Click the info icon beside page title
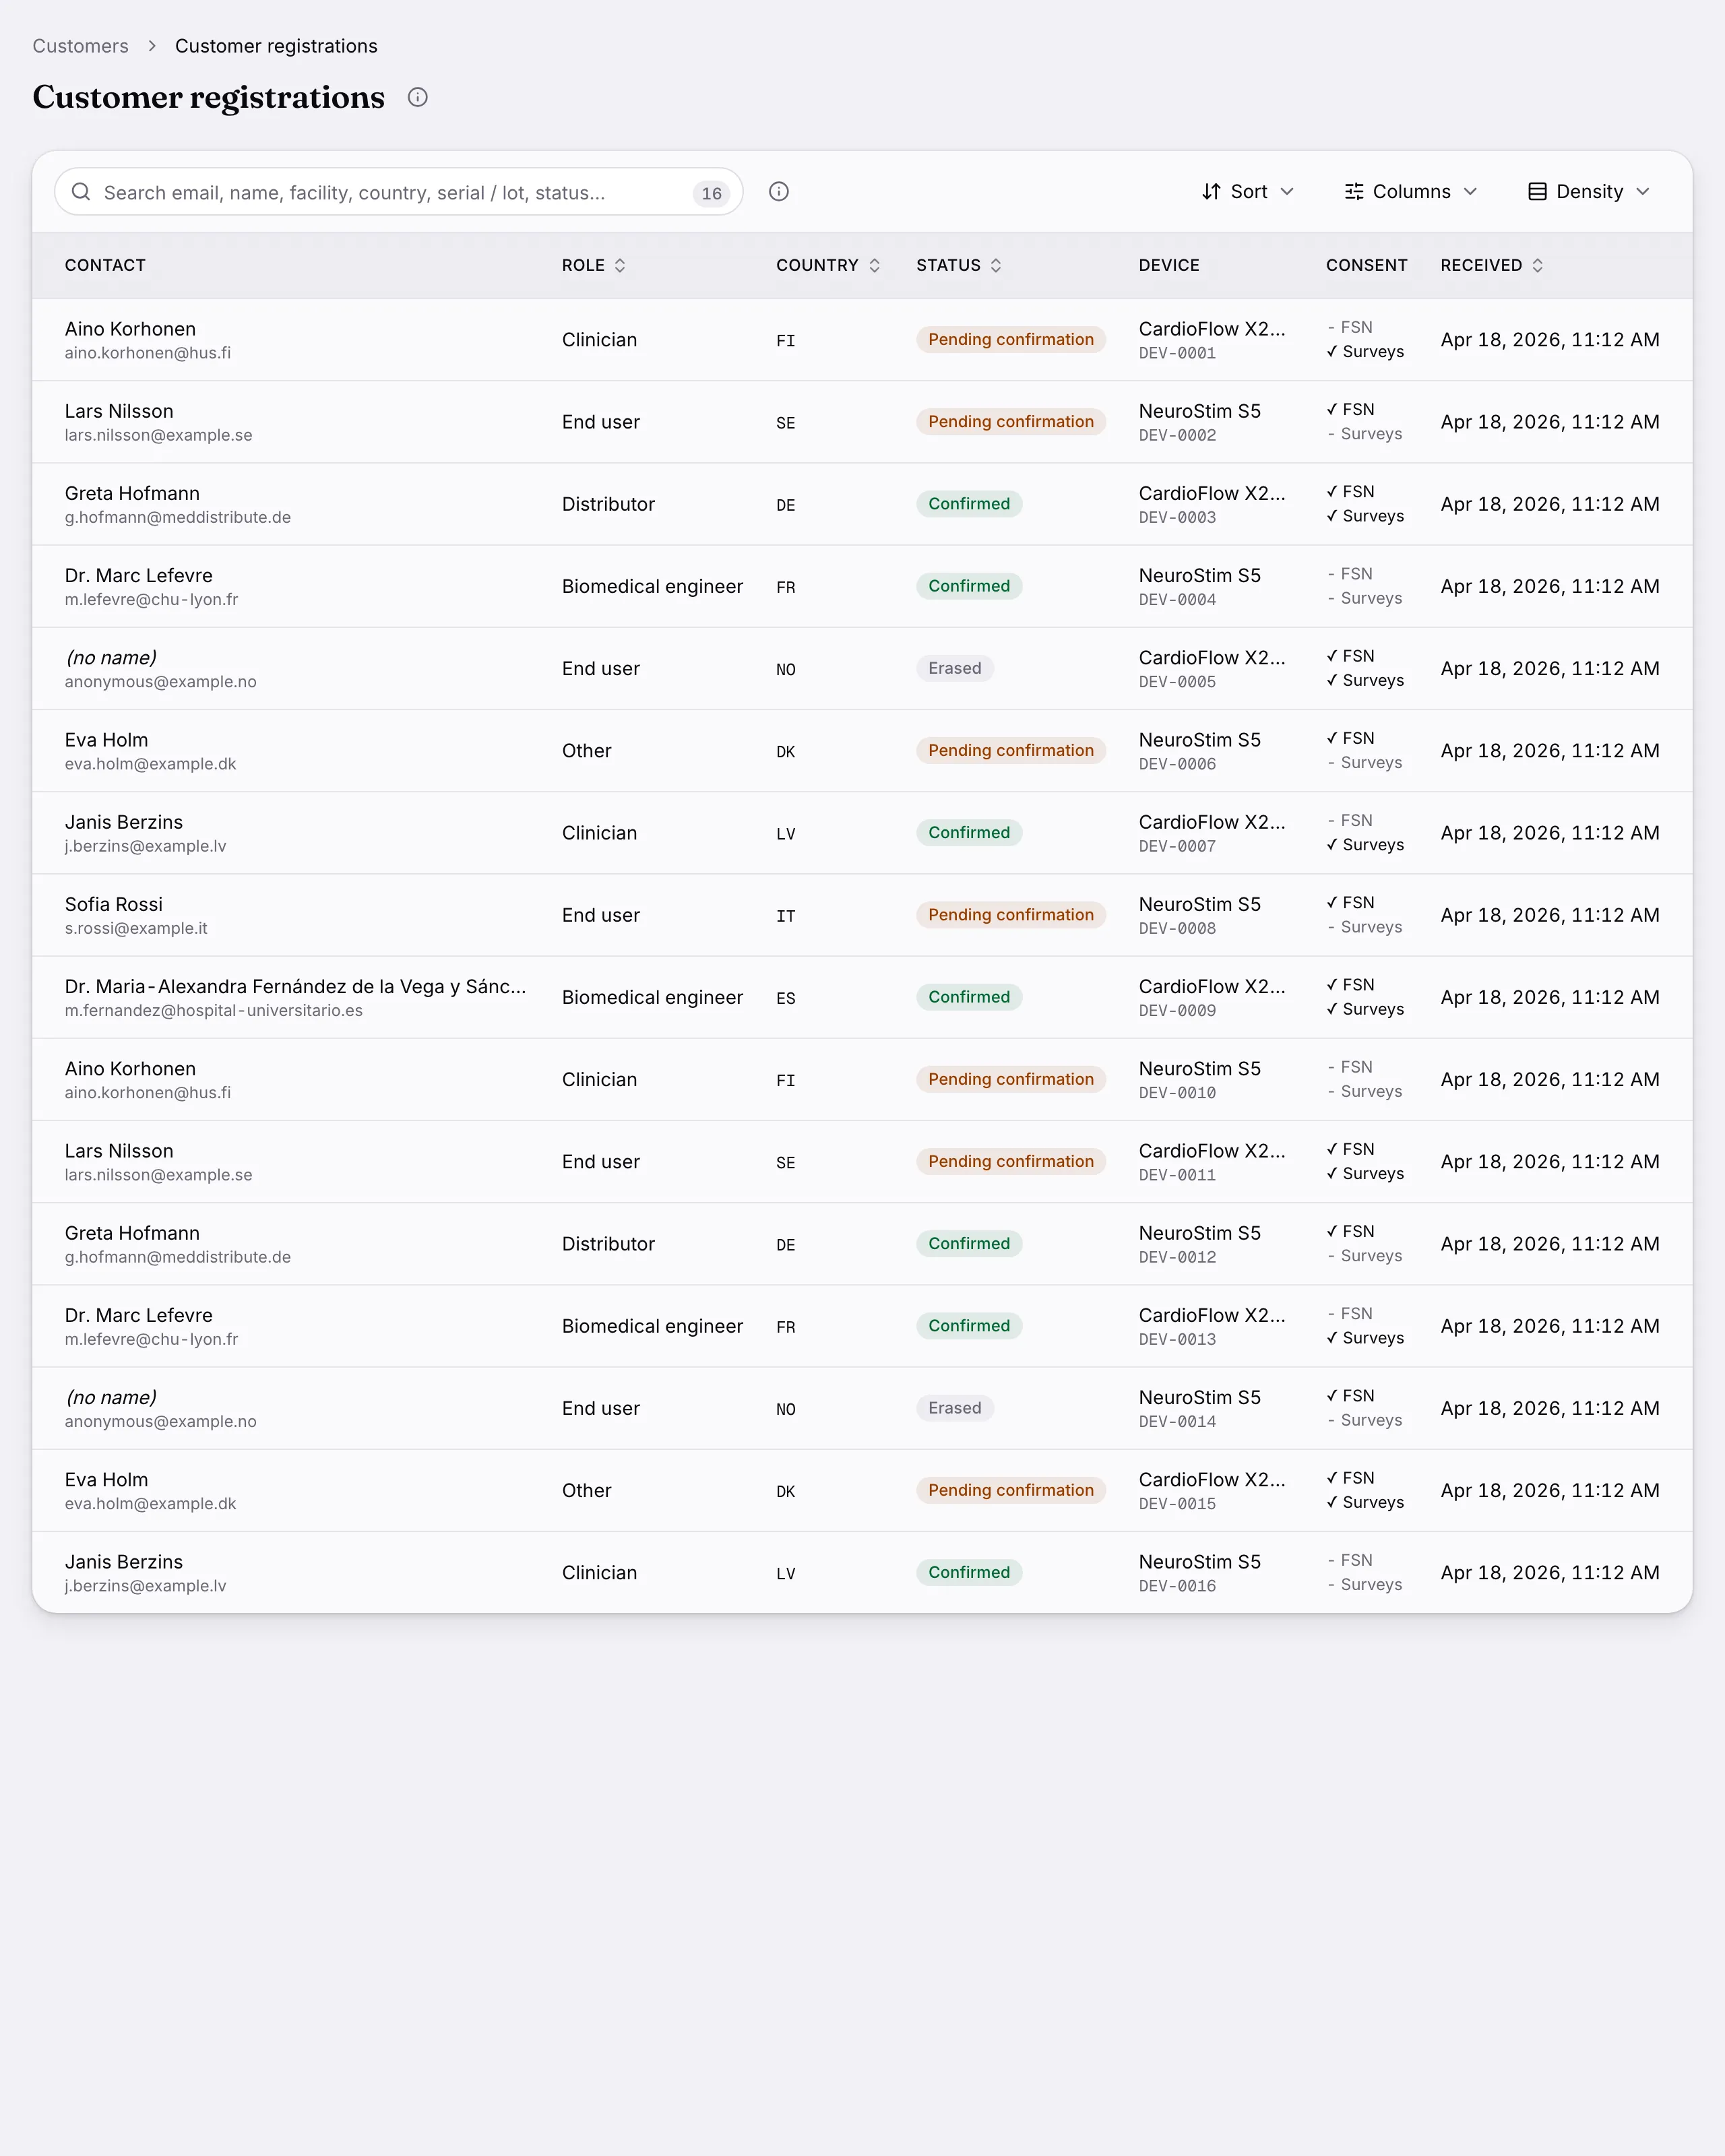Screen dimensions: 1725x2156 [418, 97]
